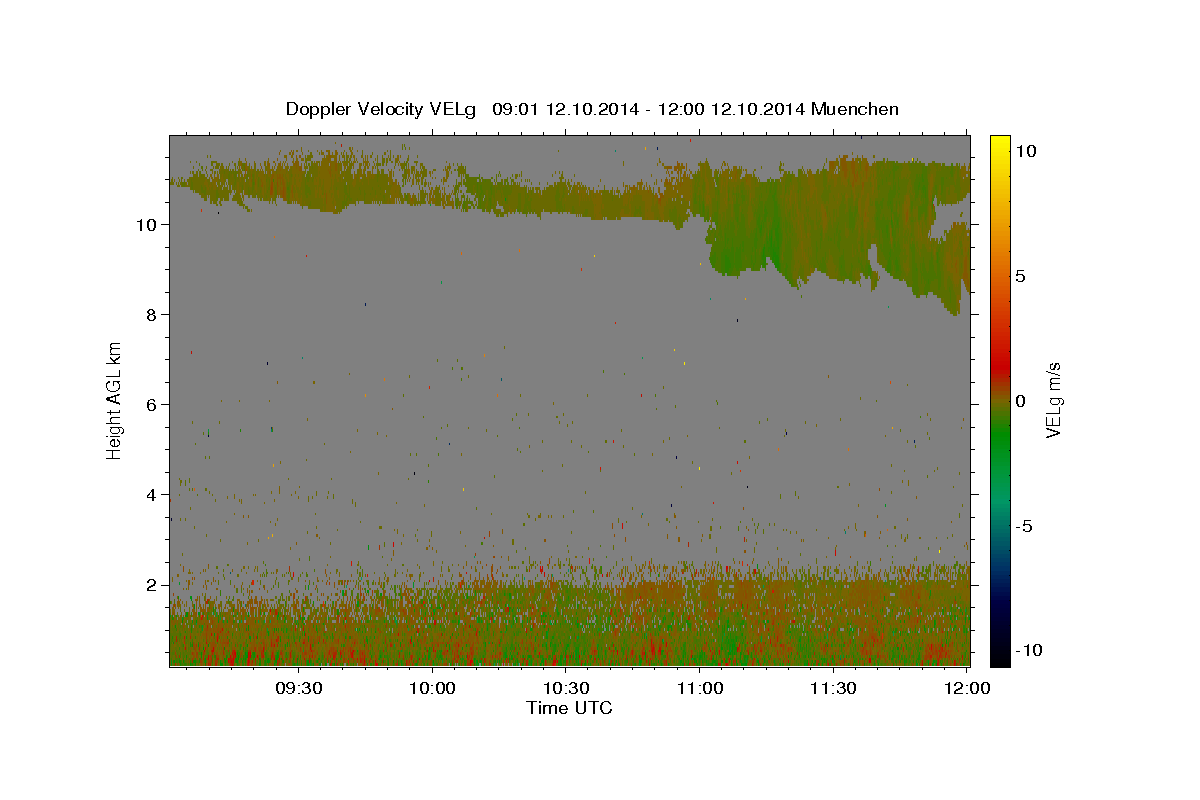The height and width of the screenshot is (800, 1200).
Task: Click the height tick label 2
Action: [152, 585]
